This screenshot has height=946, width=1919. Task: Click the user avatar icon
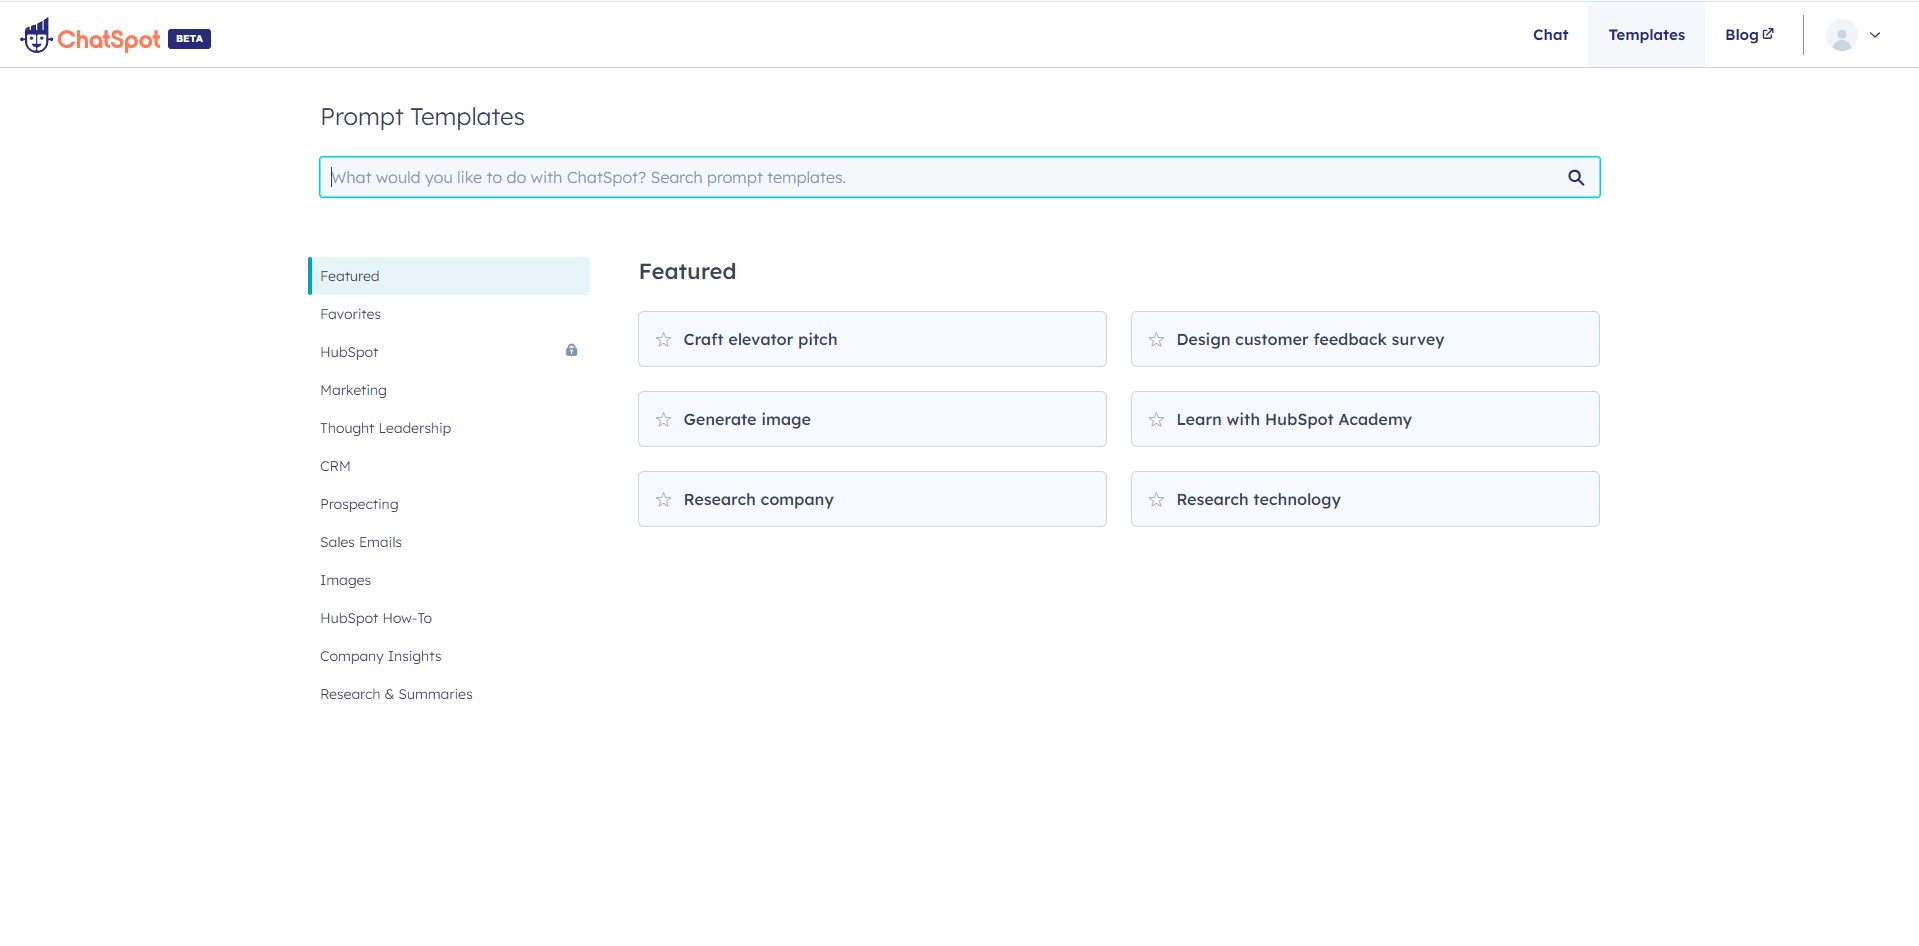tap(1841, 35)
